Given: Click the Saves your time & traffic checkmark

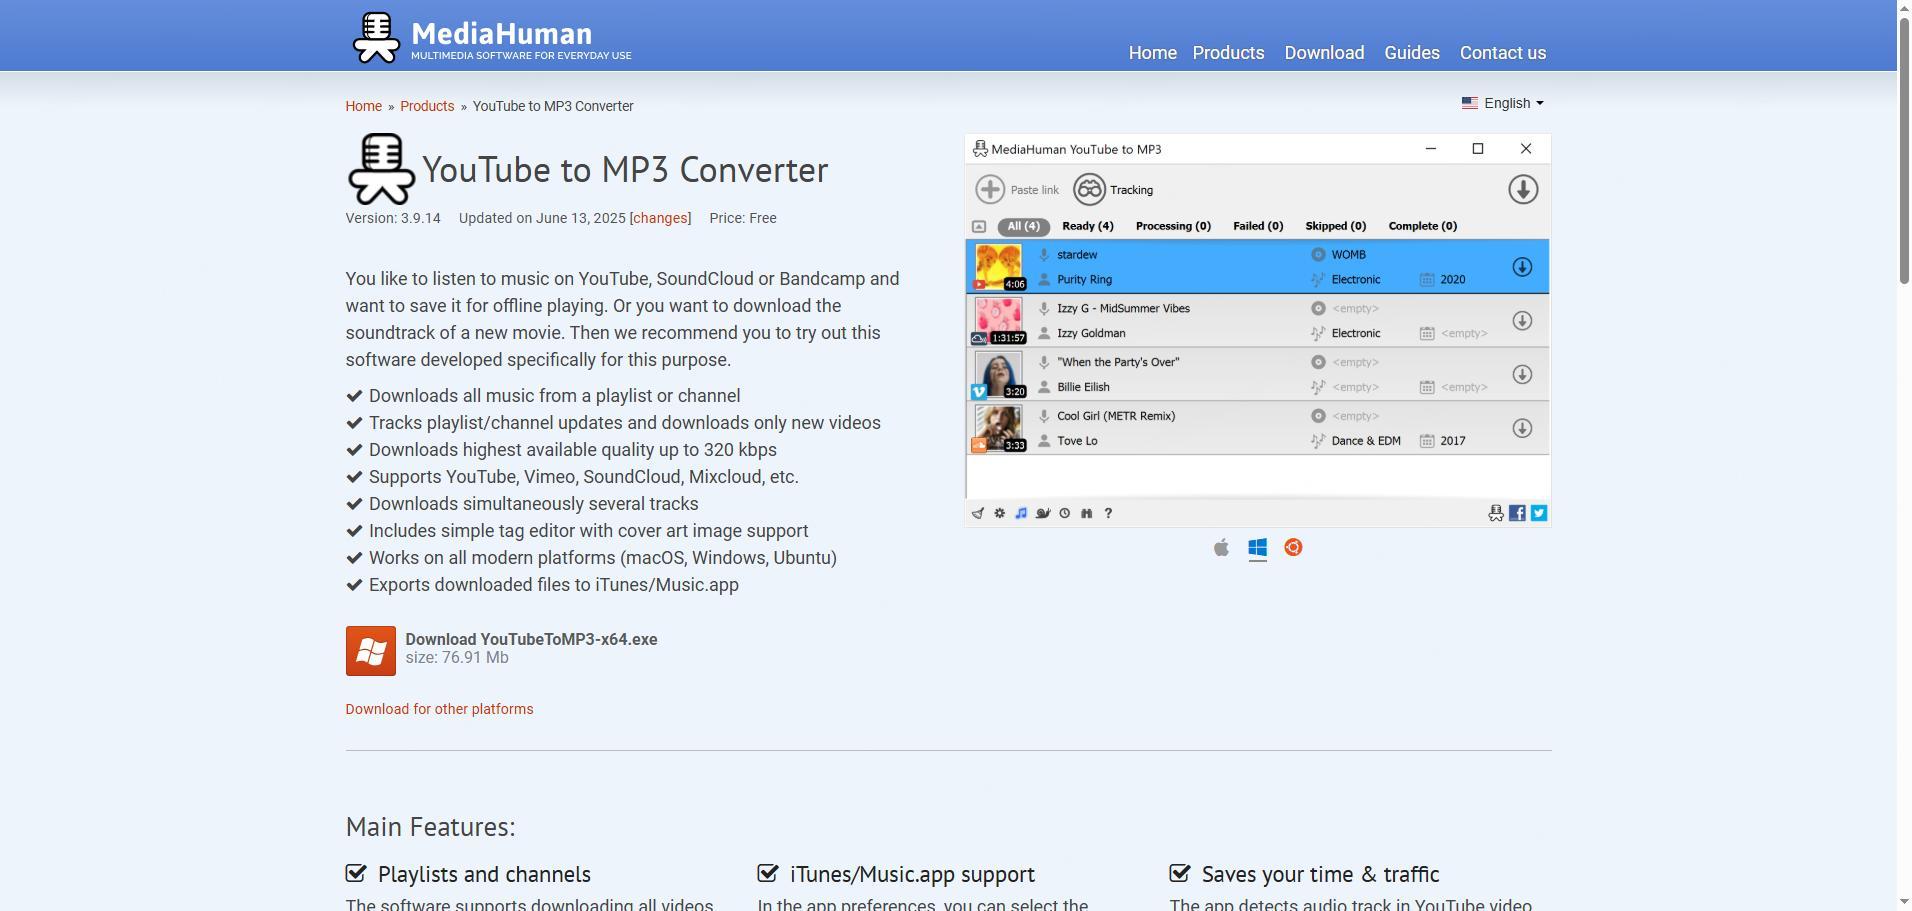Looking at the screenshot, I should (1180, 874).
